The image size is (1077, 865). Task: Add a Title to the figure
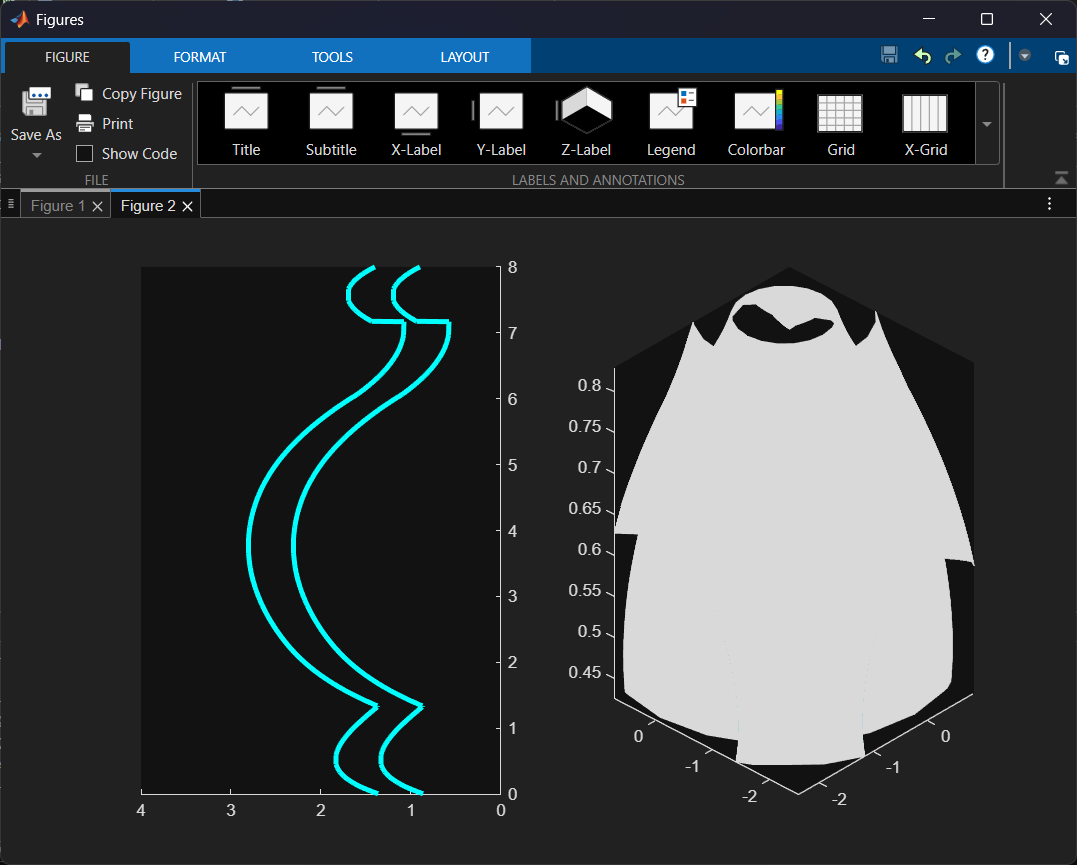tap(246, 123)
